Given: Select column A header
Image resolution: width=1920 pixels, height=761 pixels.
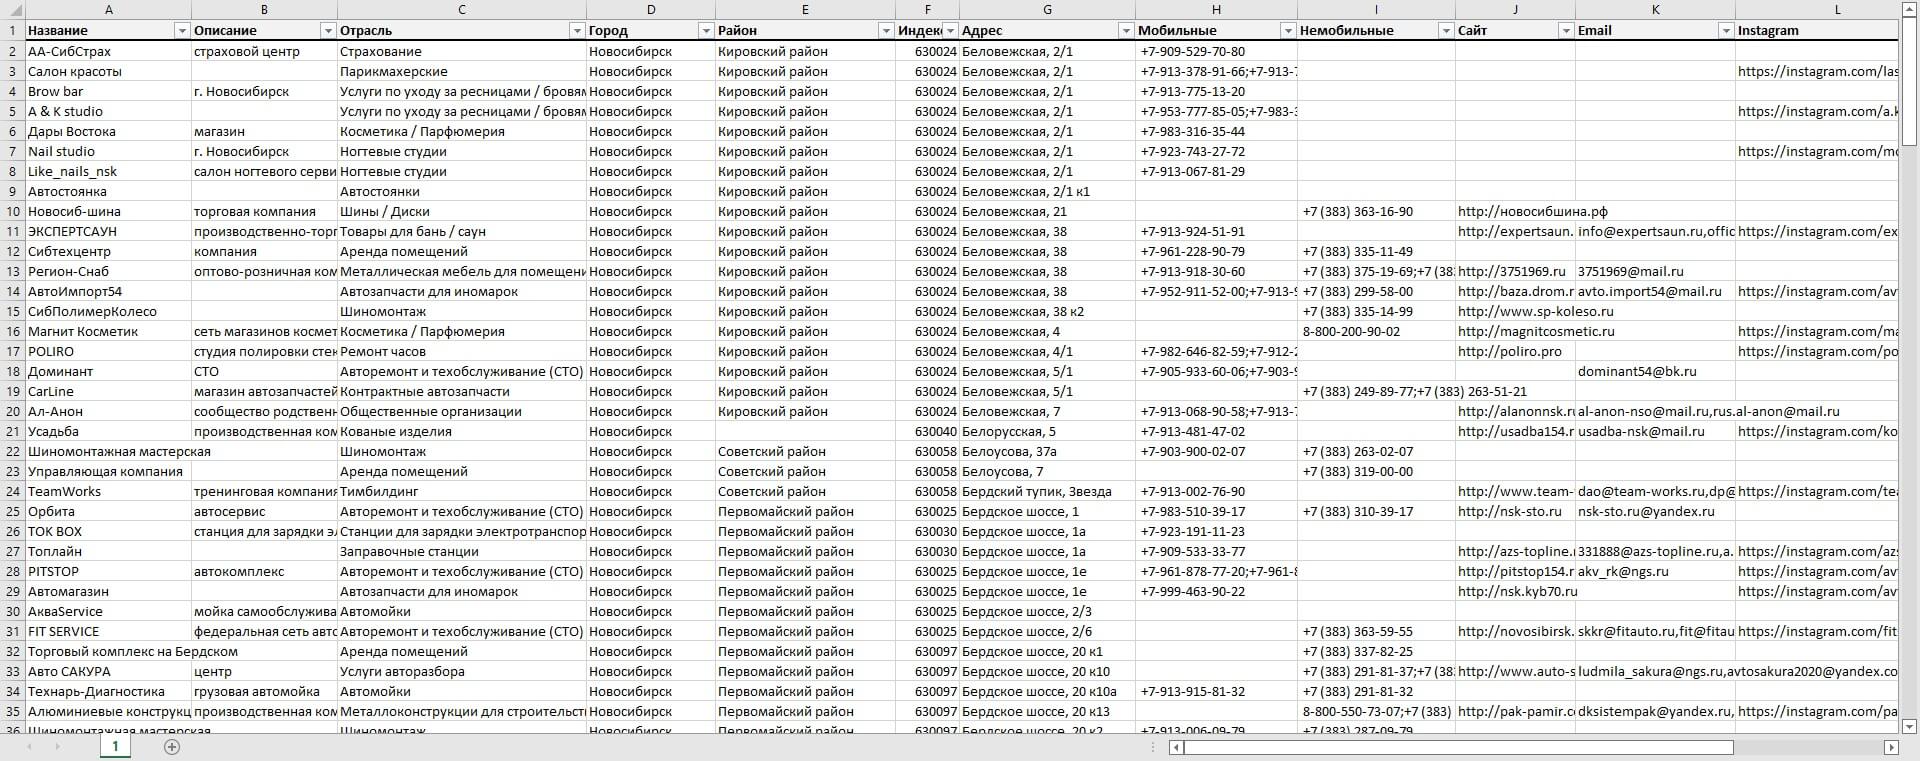Looking at the screenshot, I should [108, 9].
